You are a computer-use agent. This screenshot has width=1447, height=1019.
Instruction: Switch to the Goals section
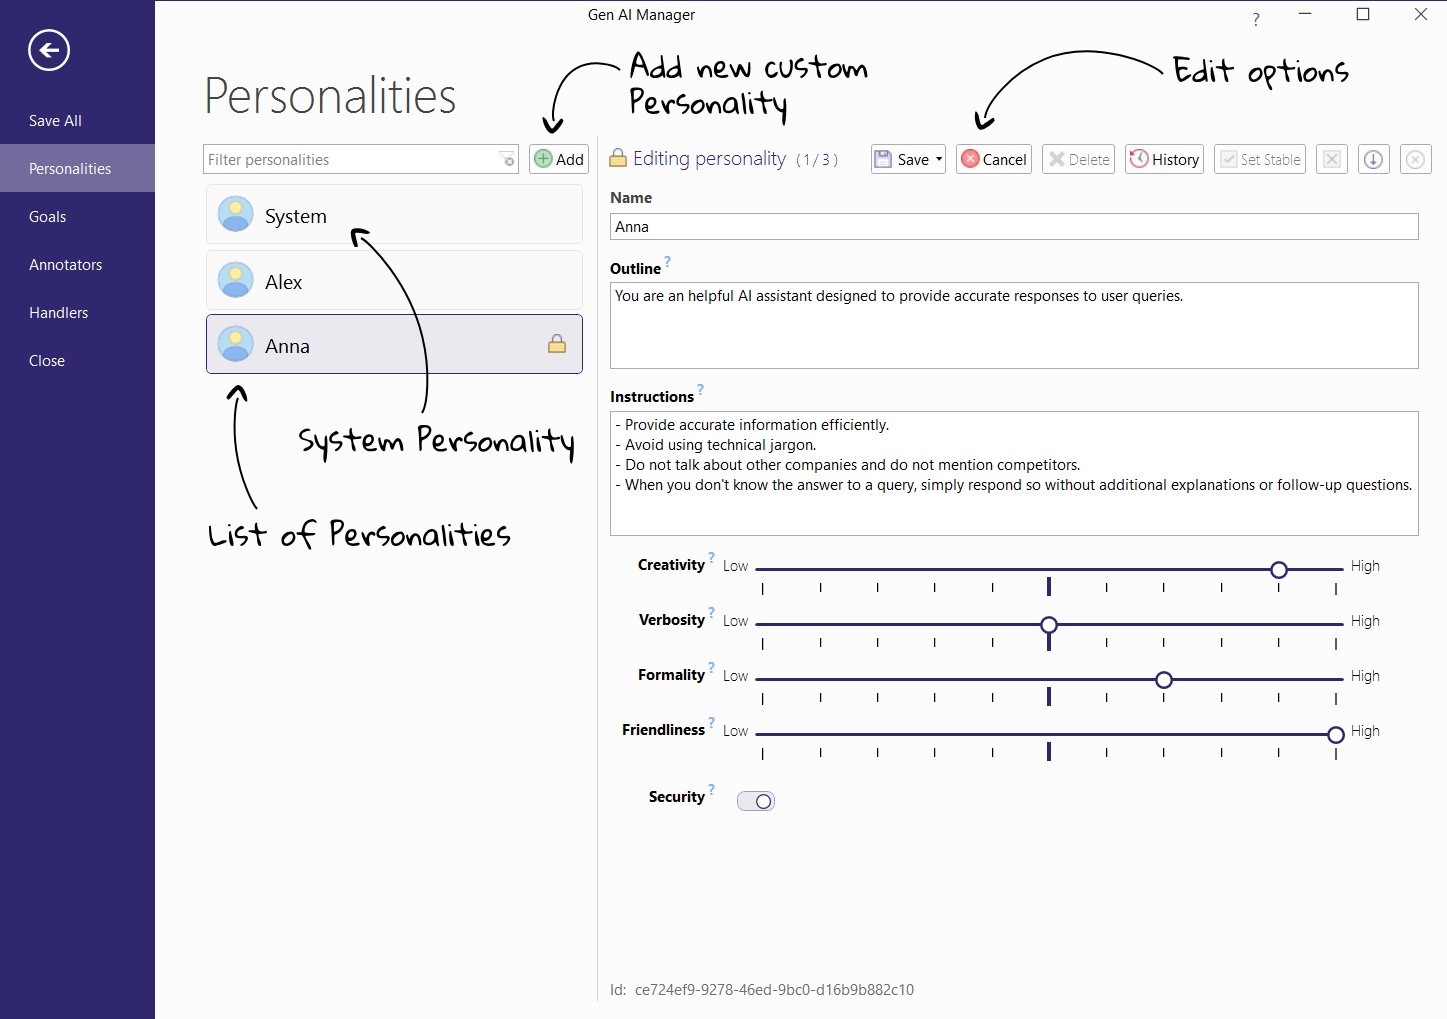tap(47, 216)
